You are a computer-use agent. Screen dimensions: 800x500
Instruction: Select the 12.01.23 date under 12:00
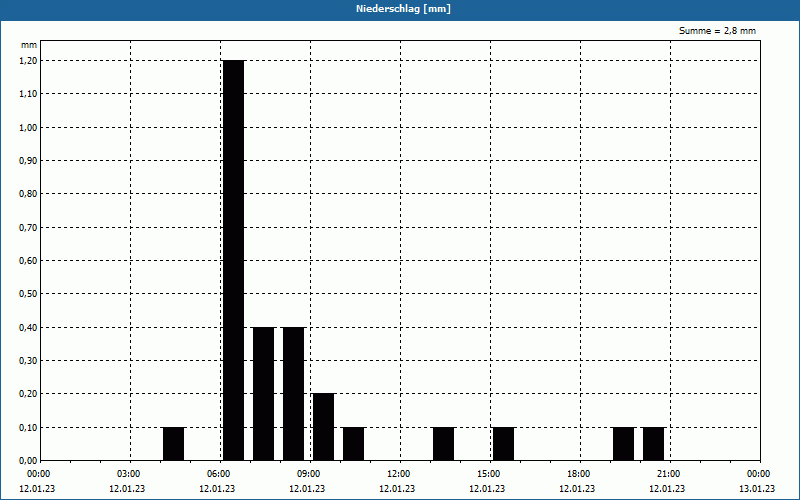coord(397,489)
